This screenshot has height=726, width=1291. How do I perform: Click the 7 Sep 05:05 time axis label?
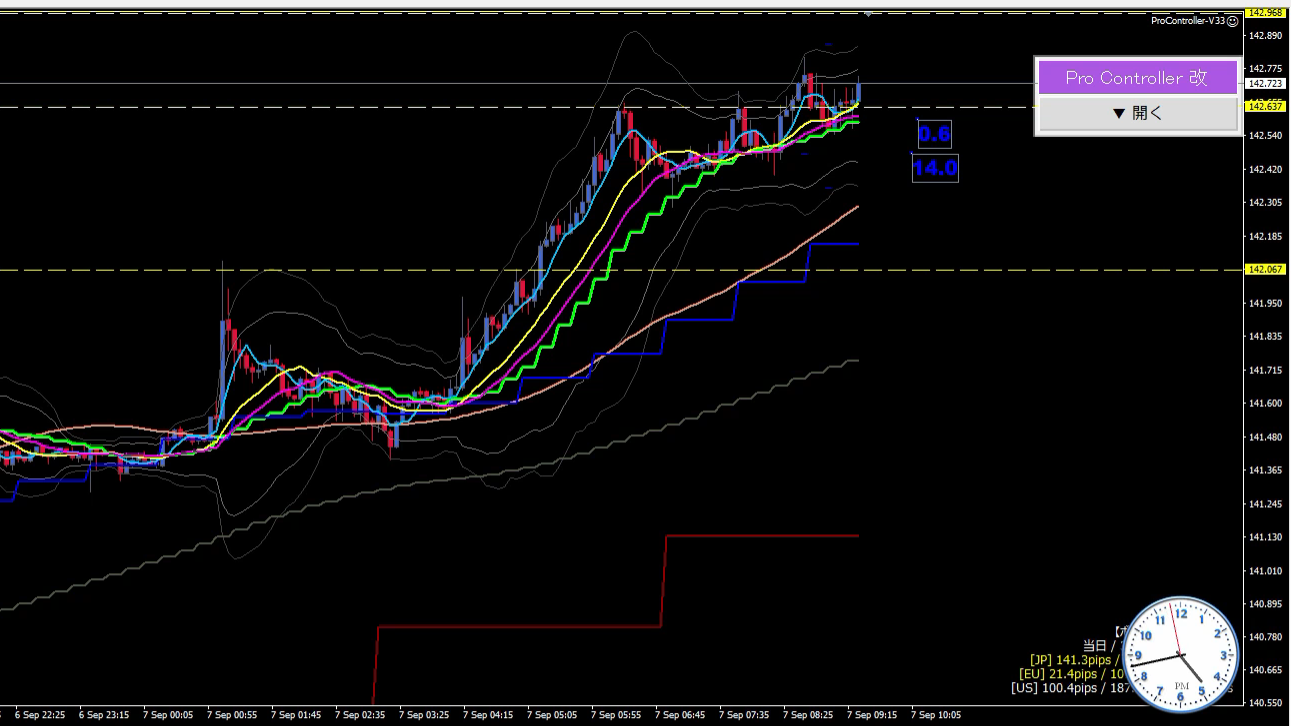tap(551, 715)
